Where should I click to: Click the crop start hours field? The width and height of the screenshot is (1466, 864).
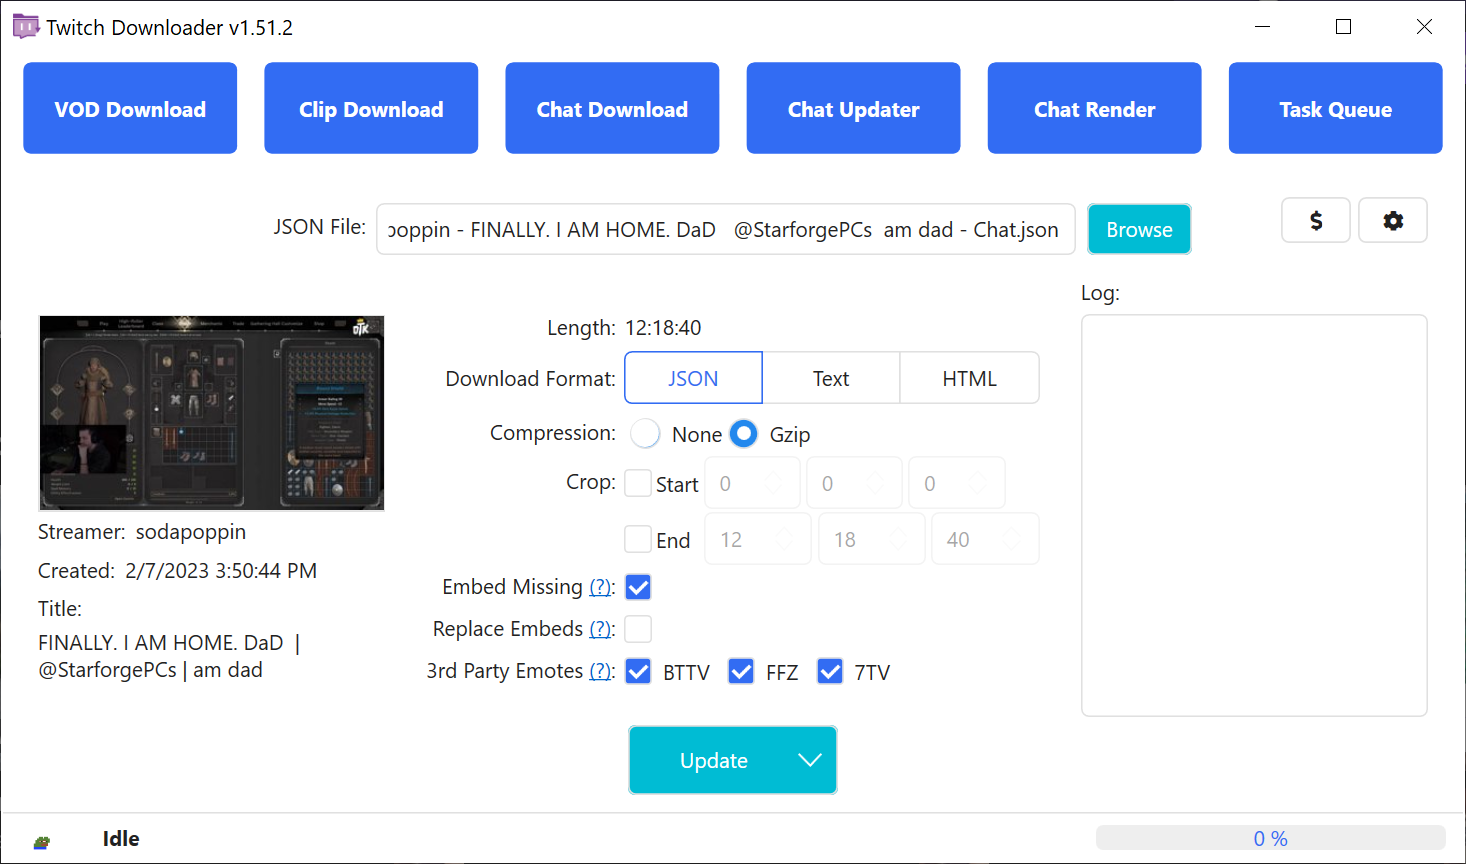click(752, 484)
